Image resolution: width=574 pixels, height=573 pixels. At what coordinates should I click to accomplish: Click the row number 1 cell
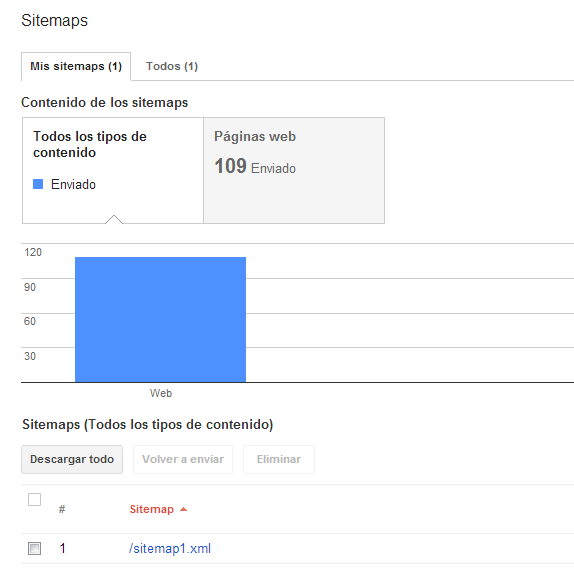(63, 548)
